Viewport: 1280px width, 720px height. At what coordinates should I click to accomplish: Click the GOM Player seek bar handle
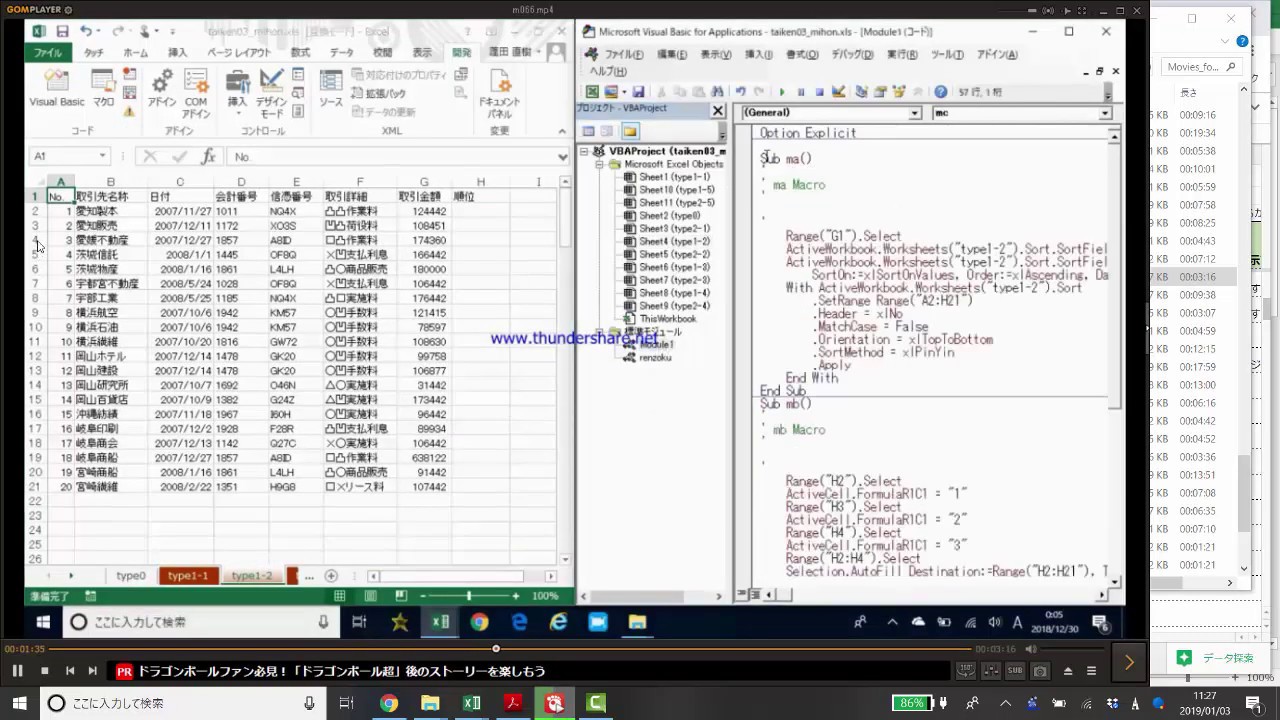[496, 649]
